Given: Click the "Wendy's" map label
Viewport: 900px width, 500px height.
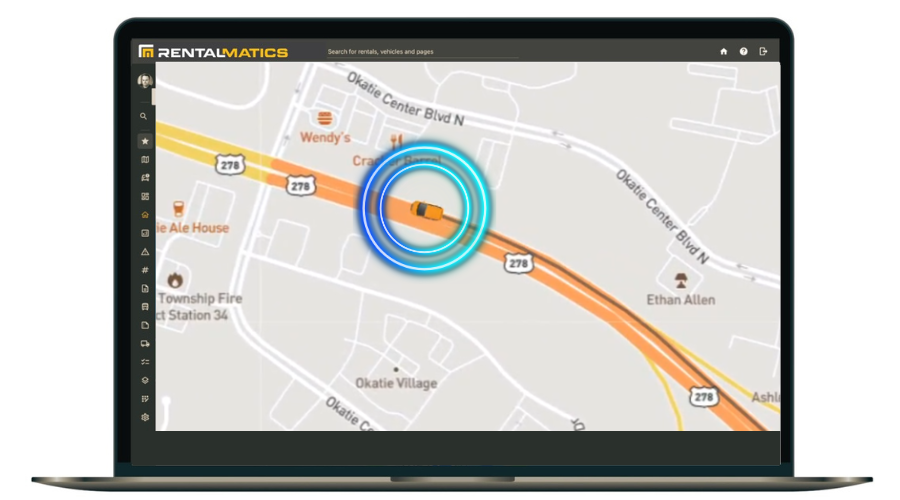Looking at the screenshot, I should pyautogui.click(x=325, y=138).
